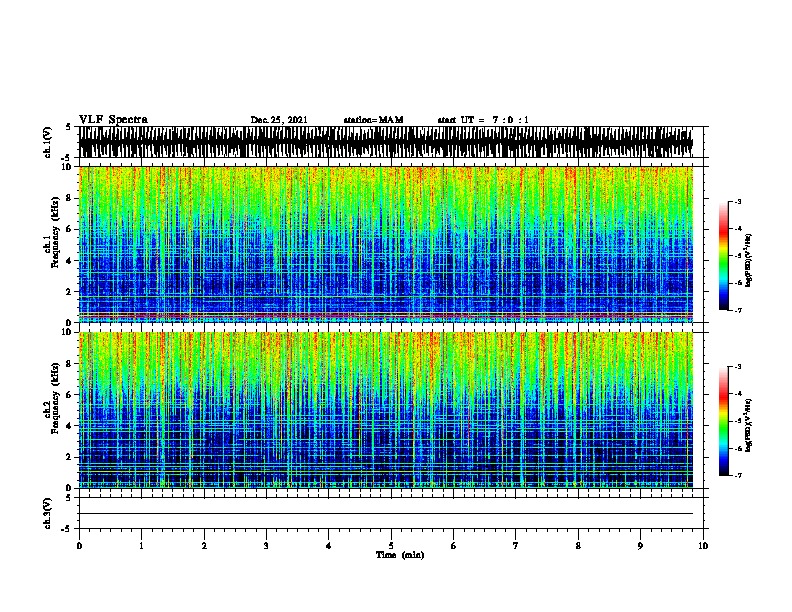Click time axis tick label 9
This screenshot has width=792, height=612.
tap(640, 545)
